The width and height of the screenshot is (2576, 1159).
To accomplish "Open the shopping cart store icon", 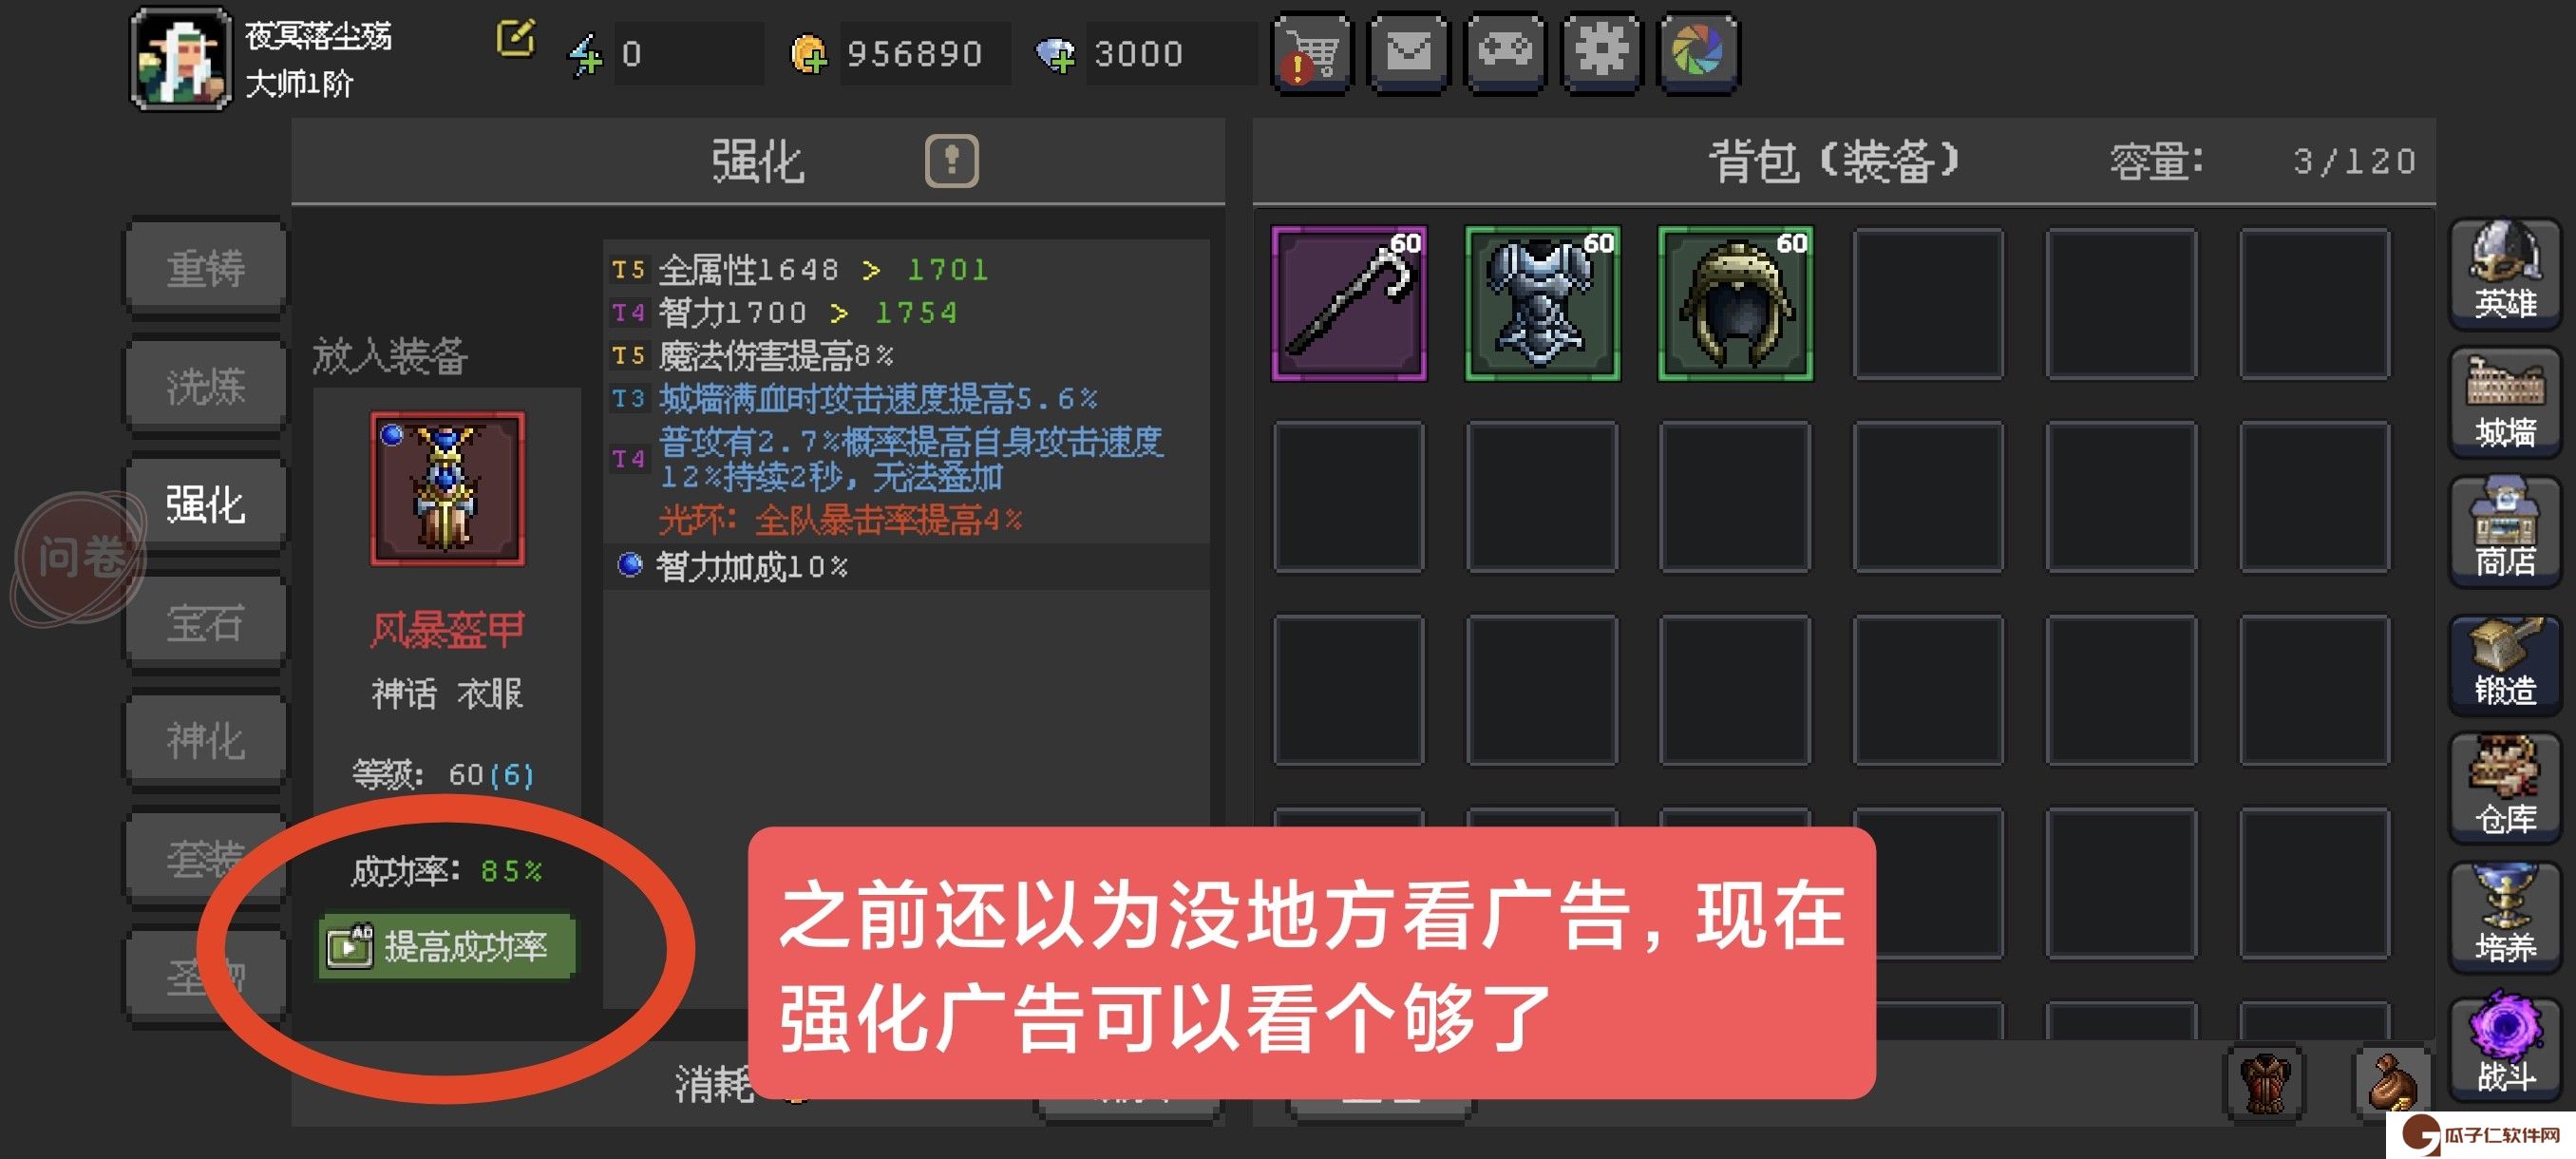I will pyautogui.click(x=1311, y=53).
